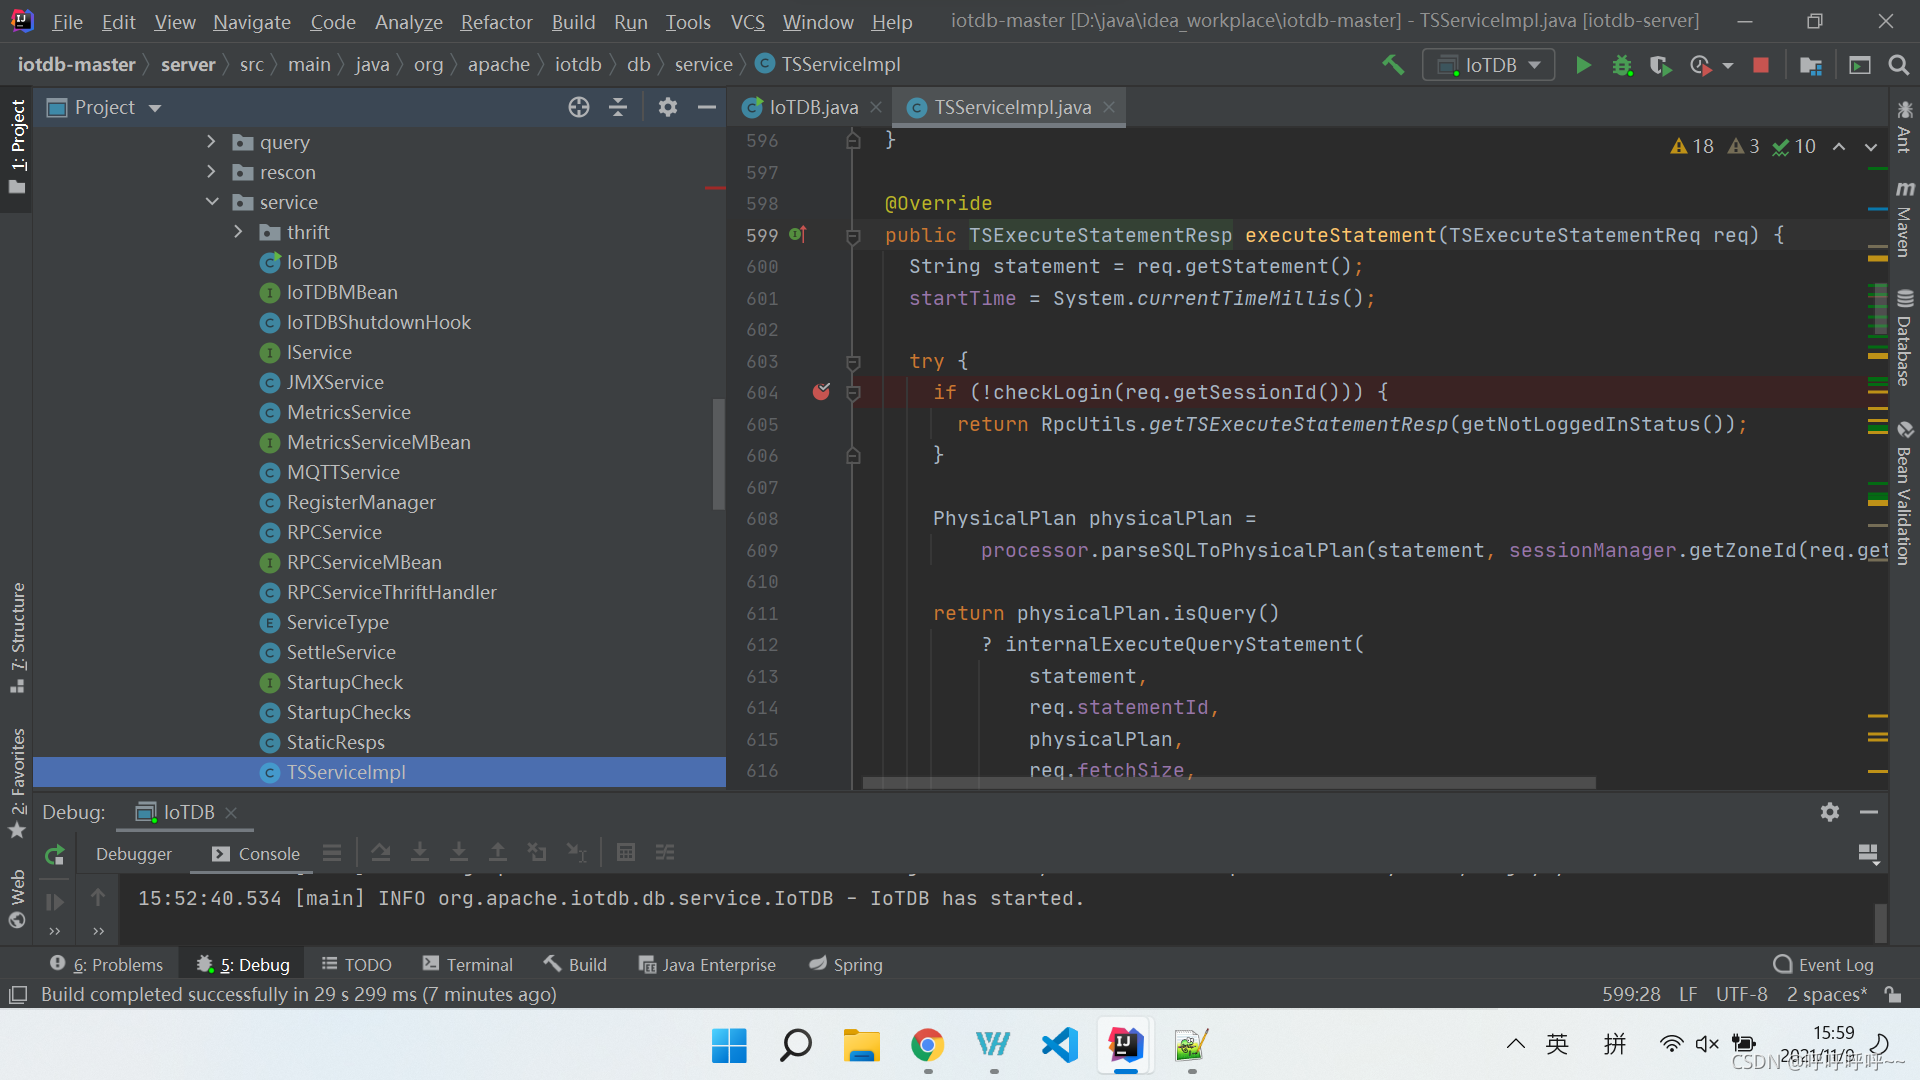Stop the running process with the red square
The image size is (1920, 1080).
coord(1761,65)
